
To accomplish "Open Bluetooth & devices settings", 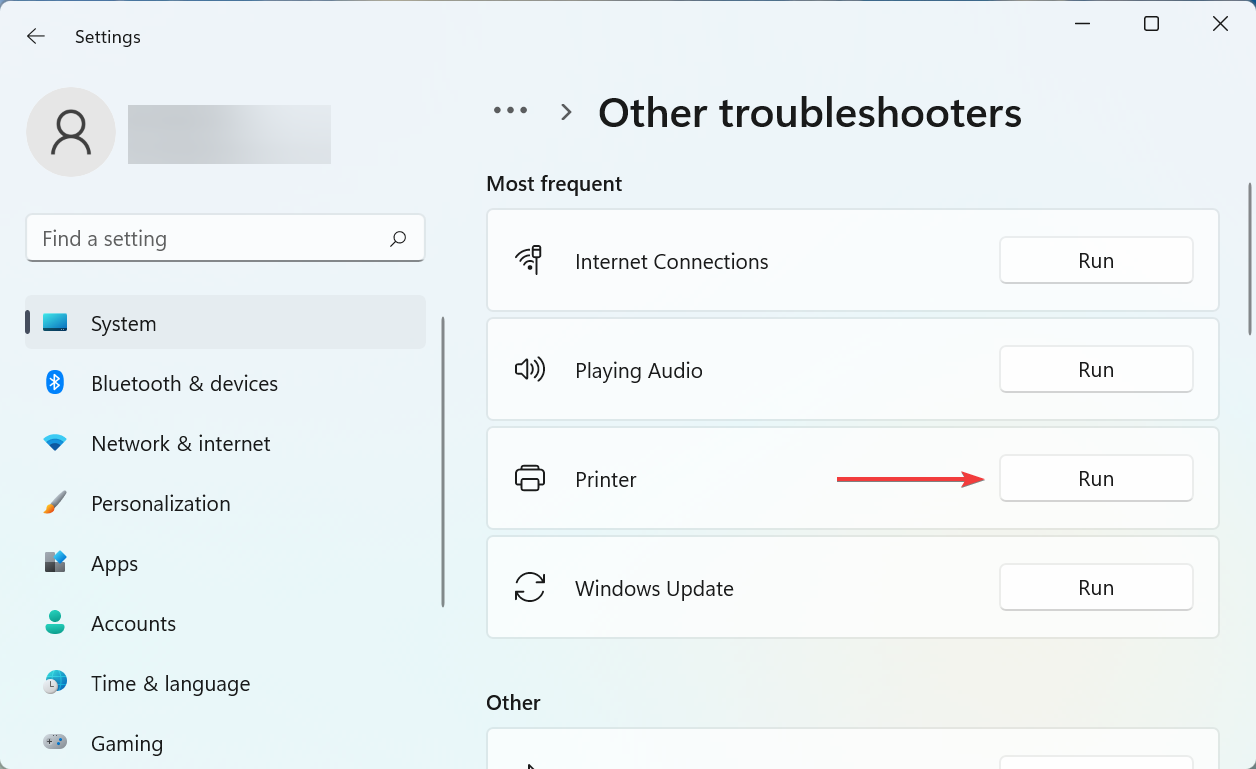I will 225,383.
